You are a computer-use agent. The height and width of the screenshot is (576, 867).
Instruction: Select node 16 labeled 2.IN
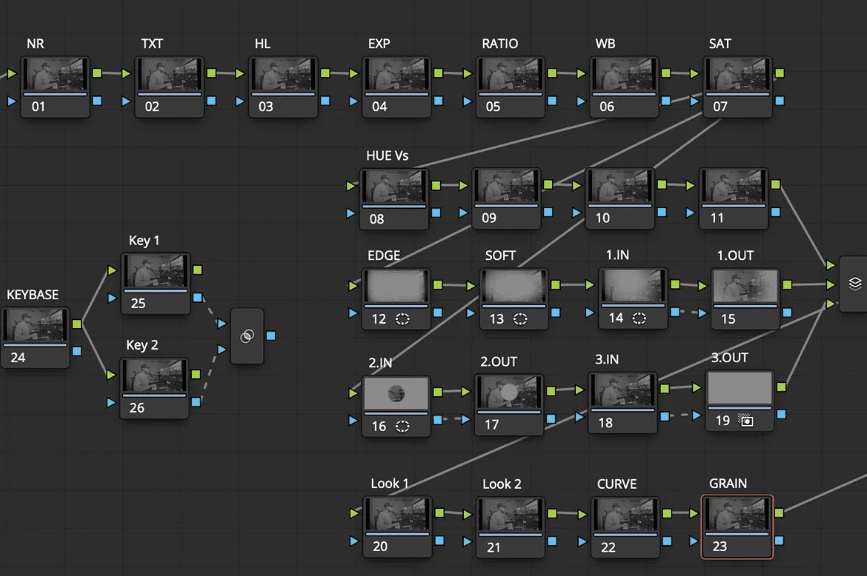[396, 406]
